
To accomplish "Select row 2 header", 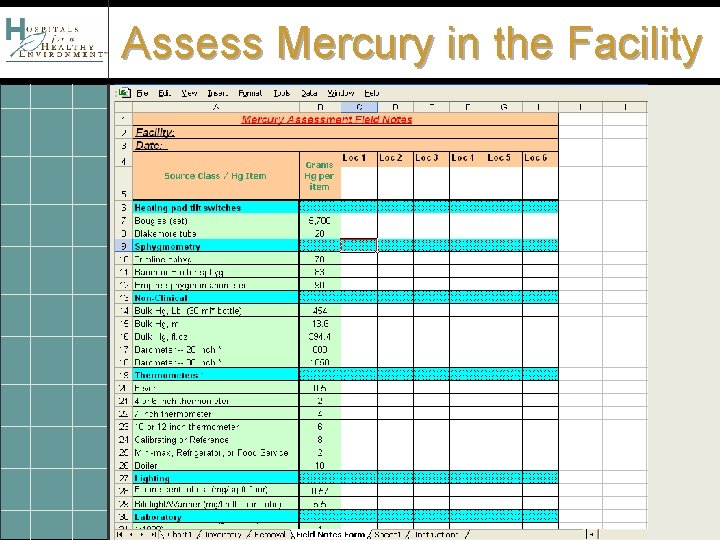I will coord(124,132).
